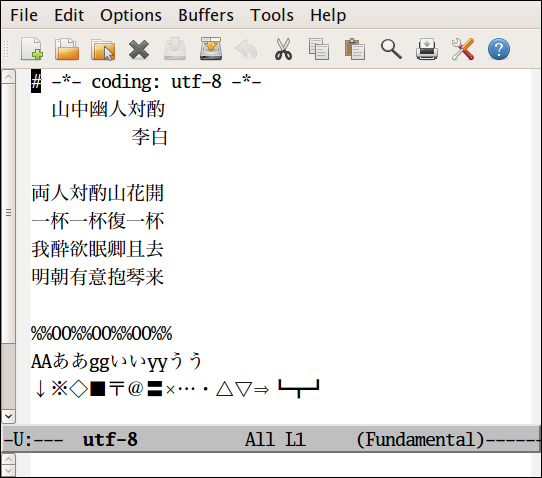Click Save As disk icon with arrow
542x478 pixels.
click(x=211, y=49)
